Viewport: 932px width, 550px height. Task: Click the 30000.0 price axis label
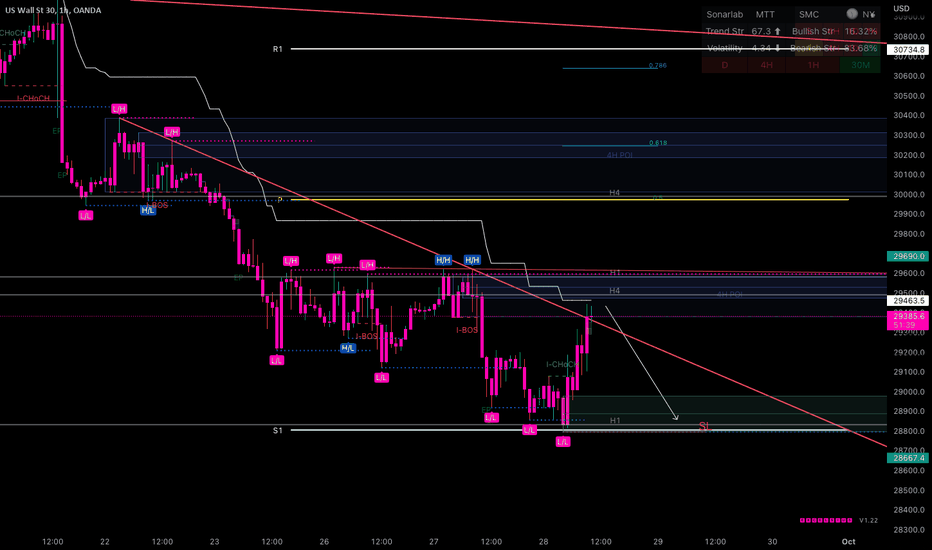pyautogui.click(x=909, y=194)
